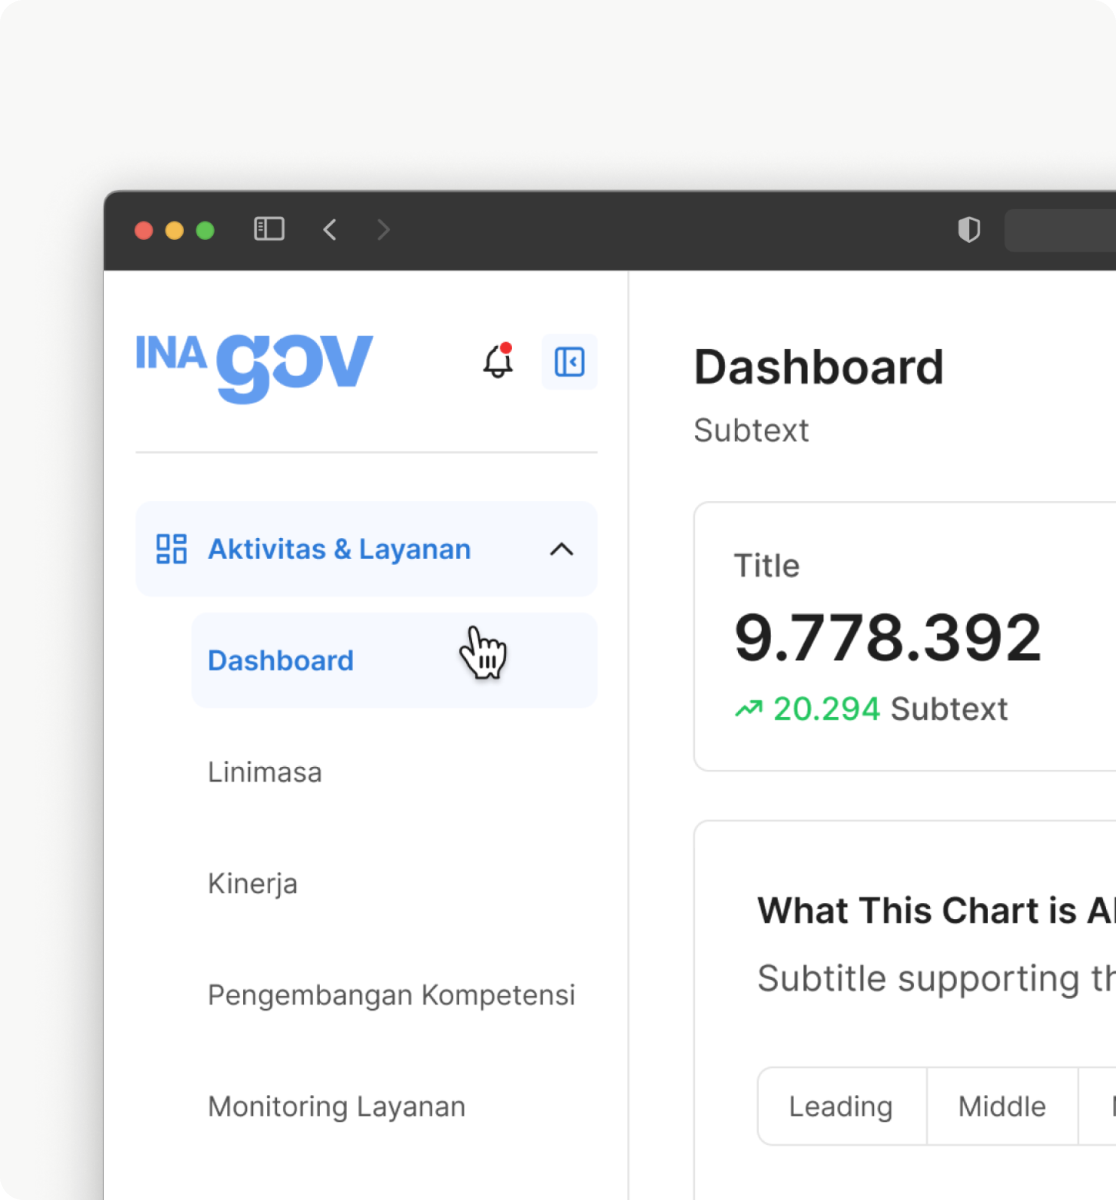Go back with the browser back arrow
Image resolution: width=1116 pixels, height=1200 pixels.
point(330,229)
